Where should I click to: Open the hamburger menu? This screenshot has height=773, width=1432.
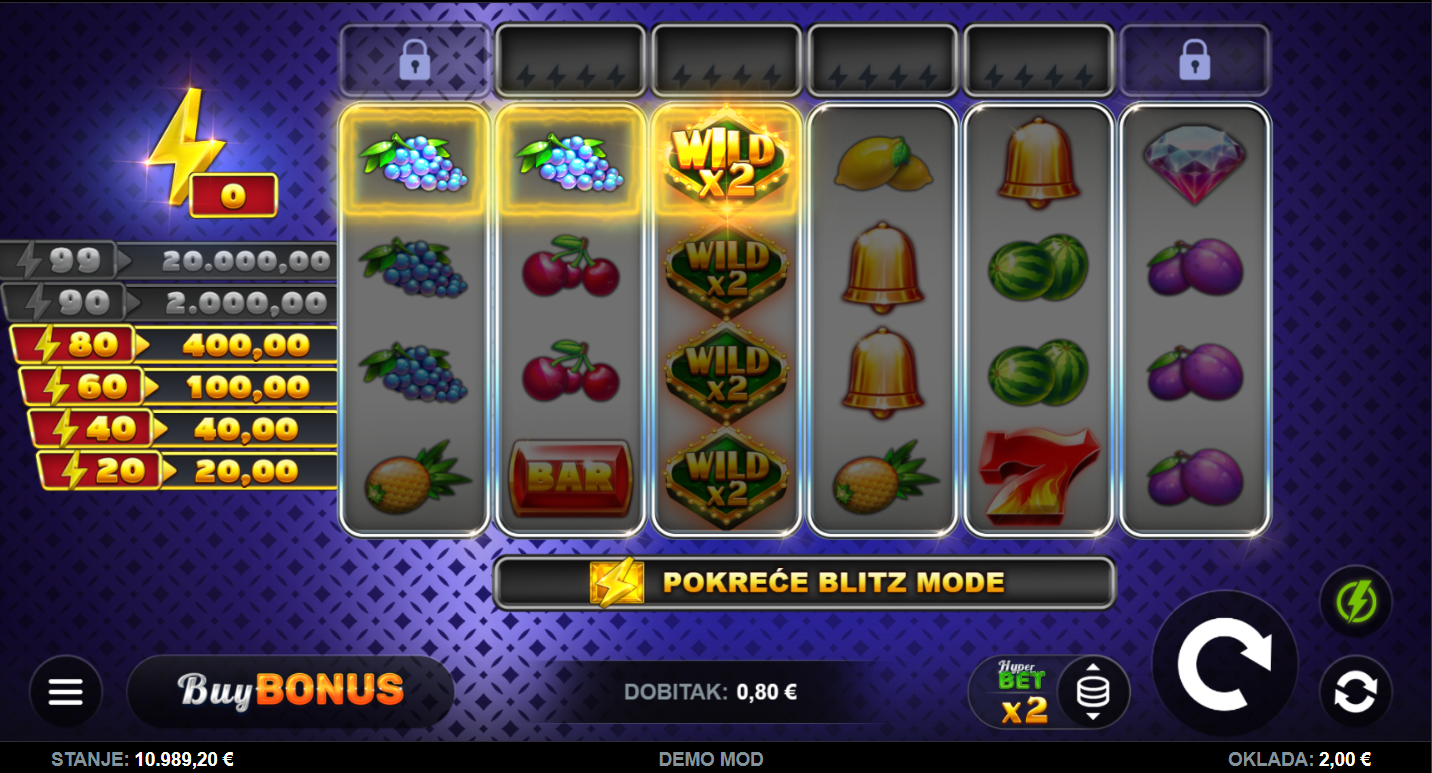pyautogui.click(x=66, y=692)
